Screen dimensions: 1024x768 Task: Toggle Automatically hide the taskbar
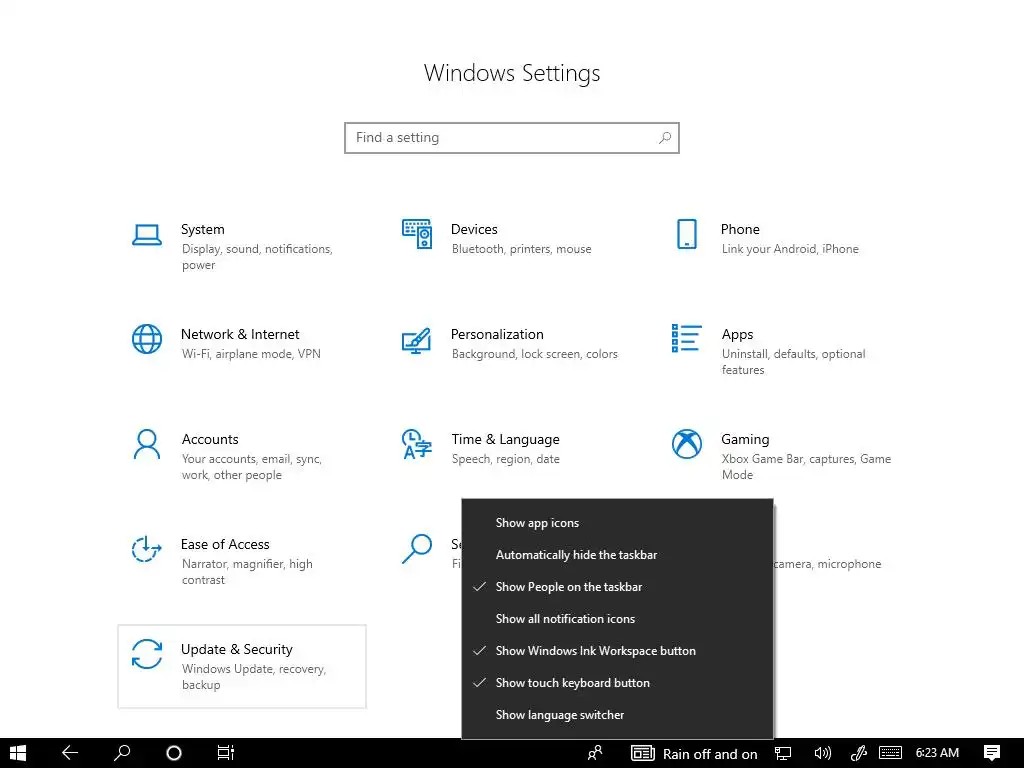click(617, 554)
